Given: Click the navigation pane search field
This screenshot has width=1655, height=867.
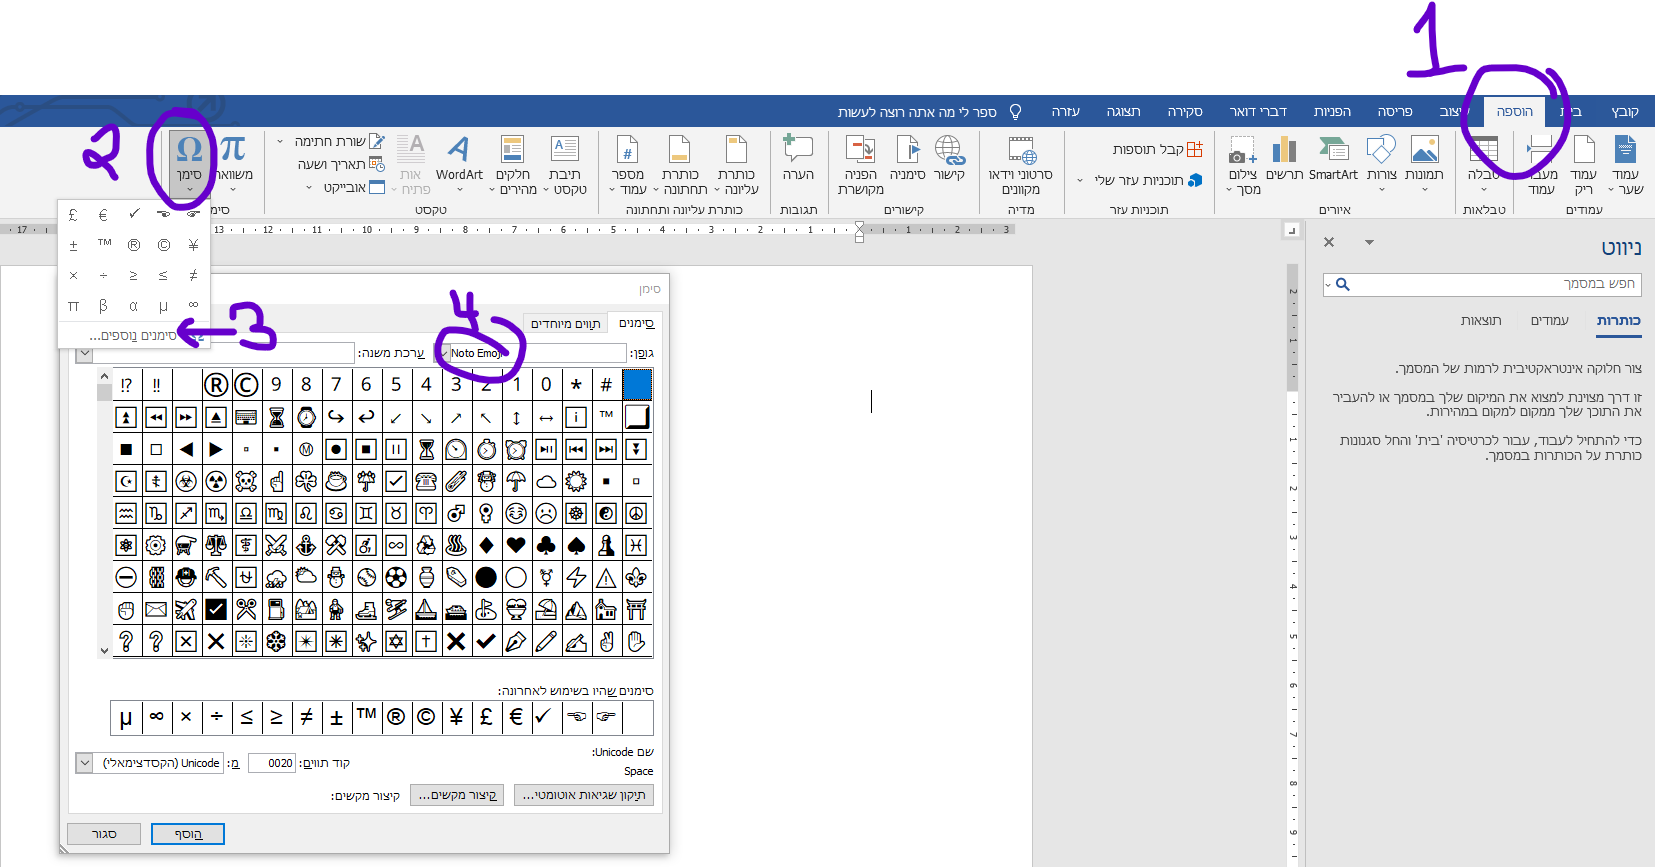Looking at the screenshot, I should 1490,284.
